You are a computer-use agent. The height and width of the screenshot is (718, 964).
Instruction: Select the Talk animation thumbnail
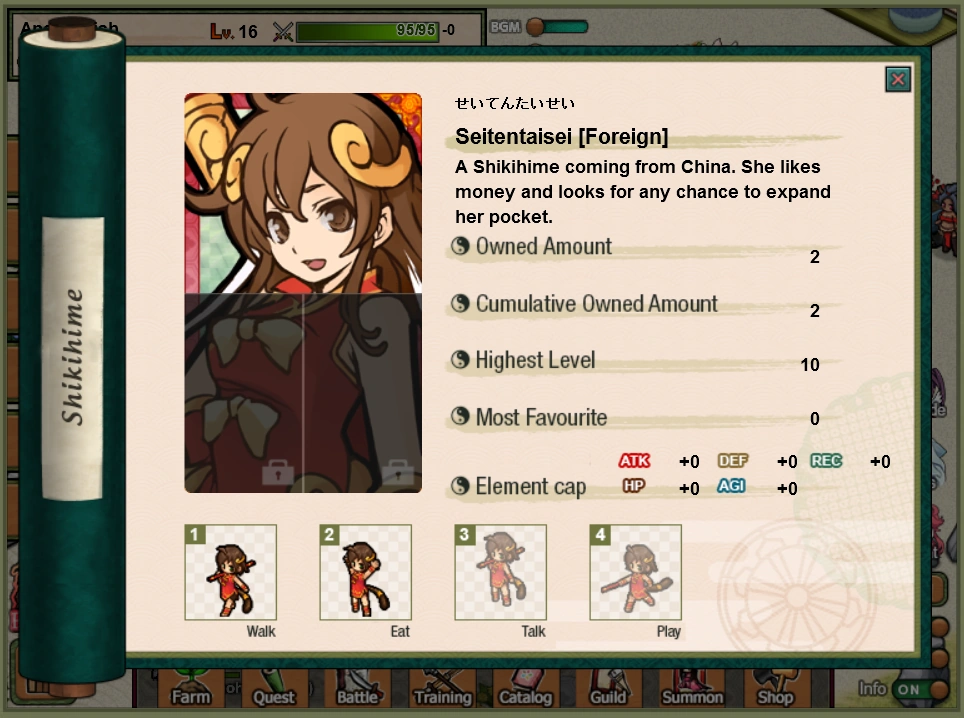pos(500,572)
